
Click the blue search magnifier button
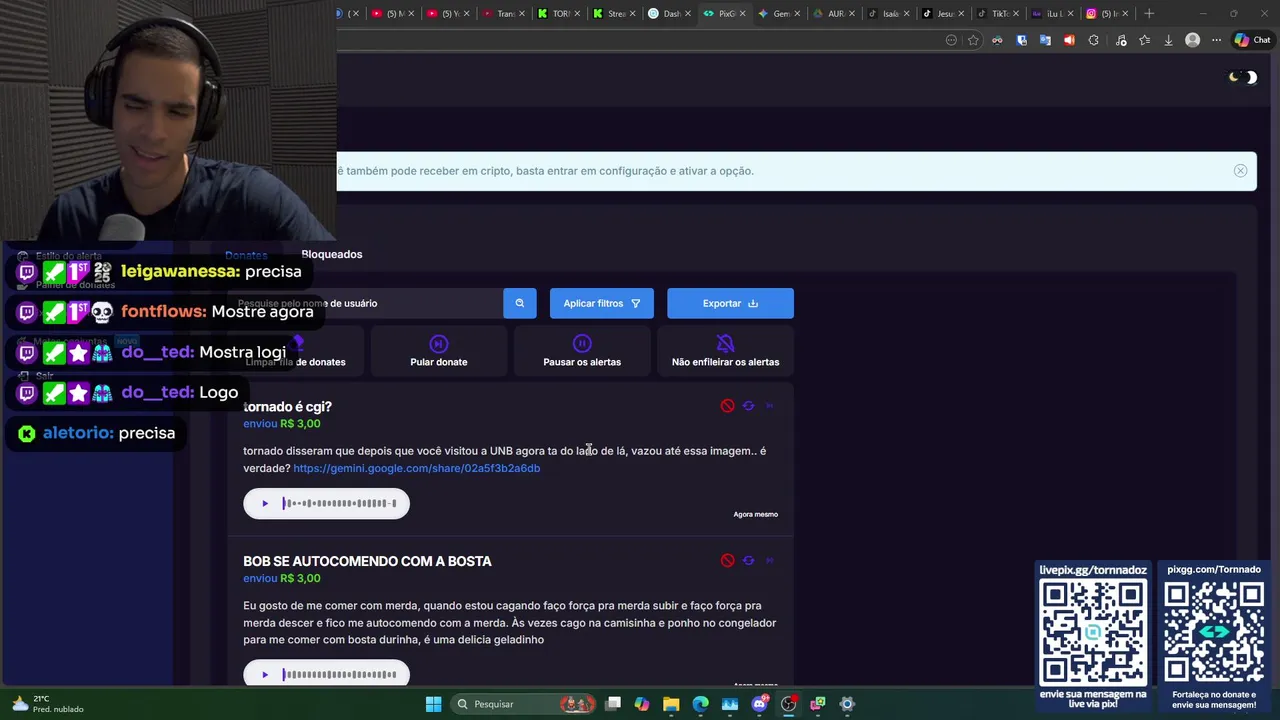point(519,303)
